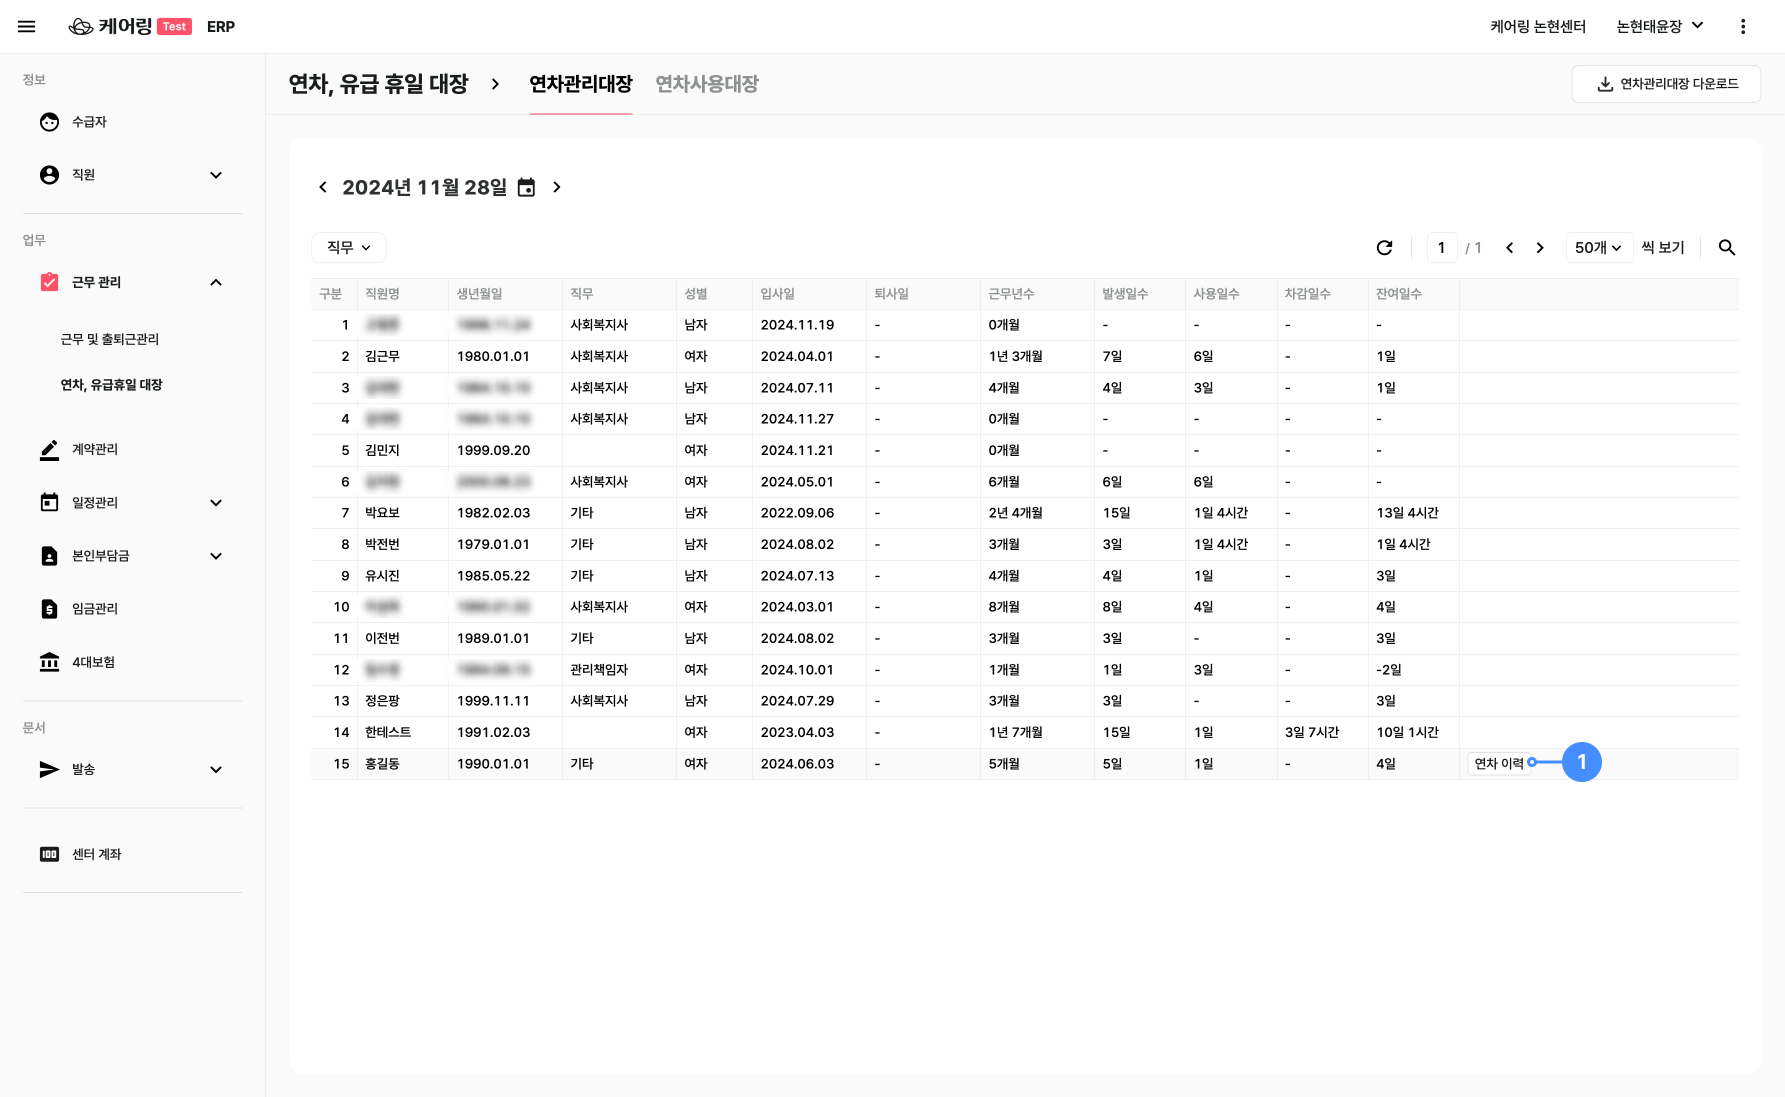Open the three-dot more options menu
The image size is (1785, 1097).
click(1742, 27)
